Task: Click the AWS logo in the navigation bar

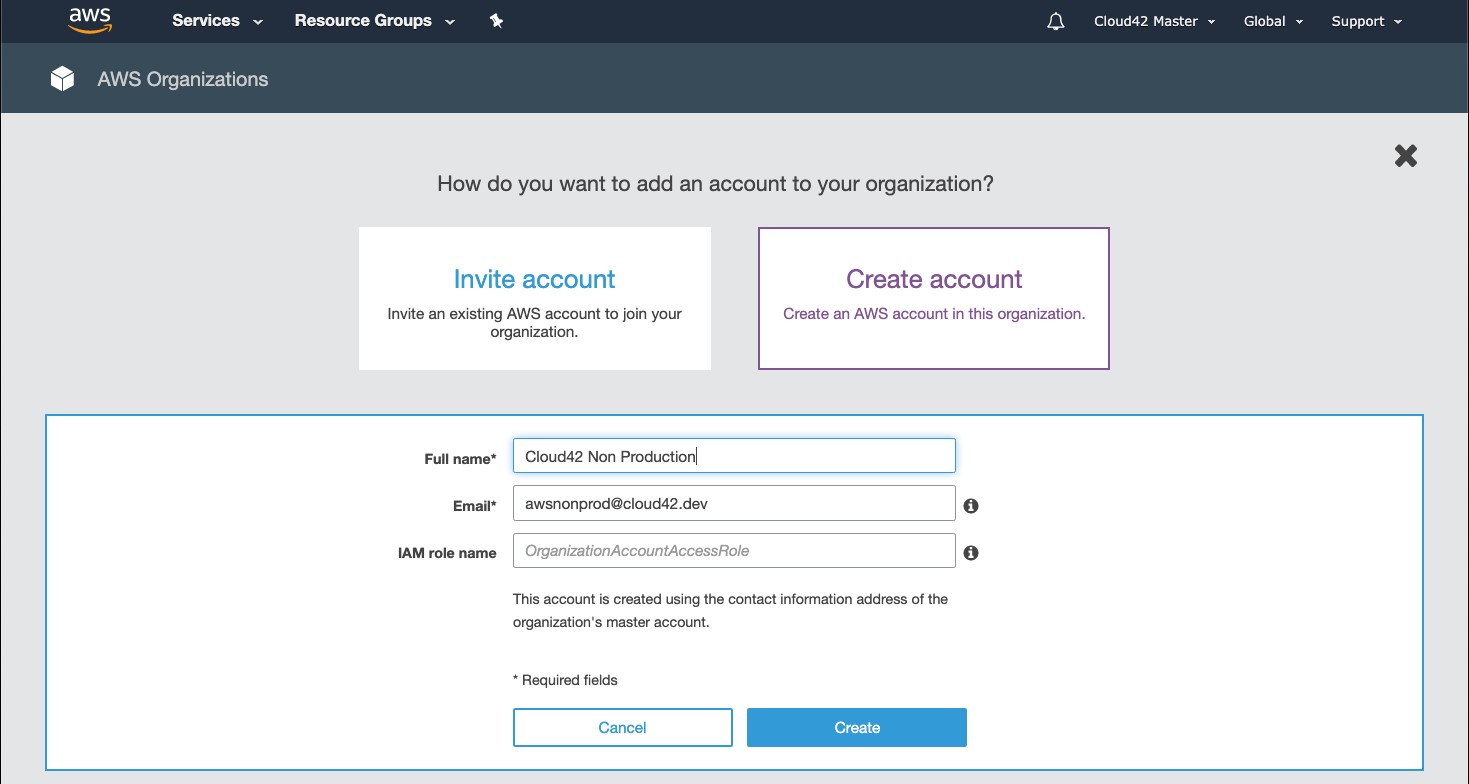Action: pyautogui.click(x=89, y=20)
